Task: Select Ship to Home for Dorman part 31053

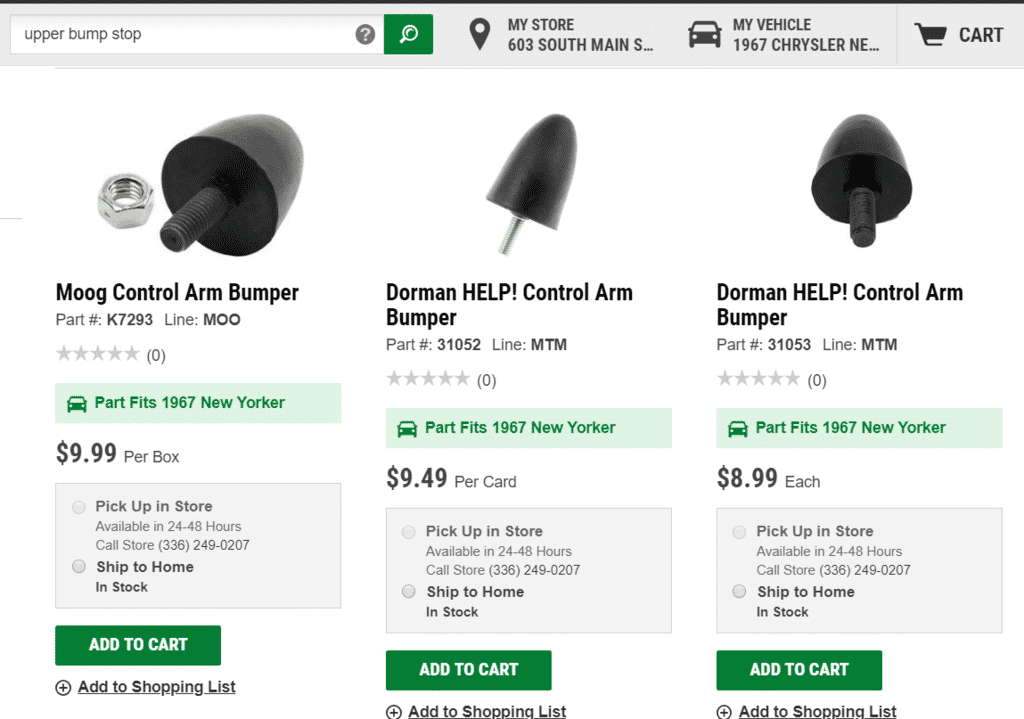Action: [739, 592]
